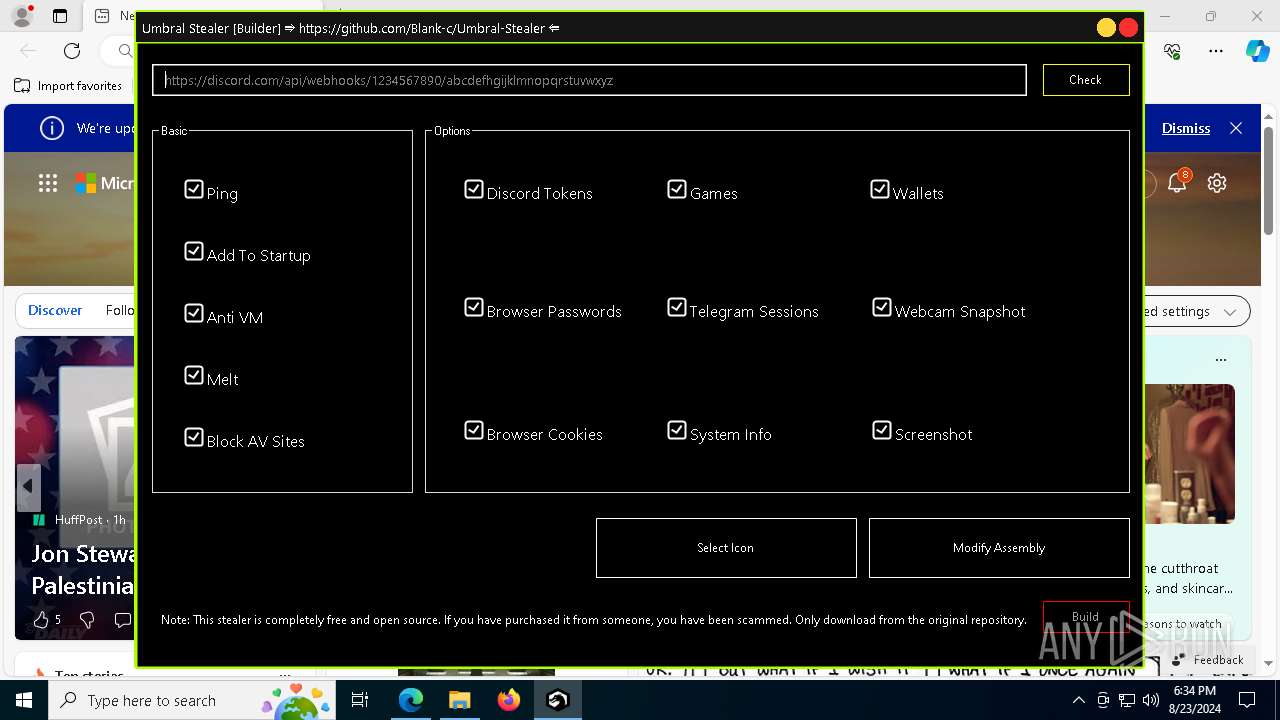Image resolution: width=1280 pixels, height=720 pixels.
Task: Open the taskbar clock showing 6:34 PM
Action: [1195, 700]
